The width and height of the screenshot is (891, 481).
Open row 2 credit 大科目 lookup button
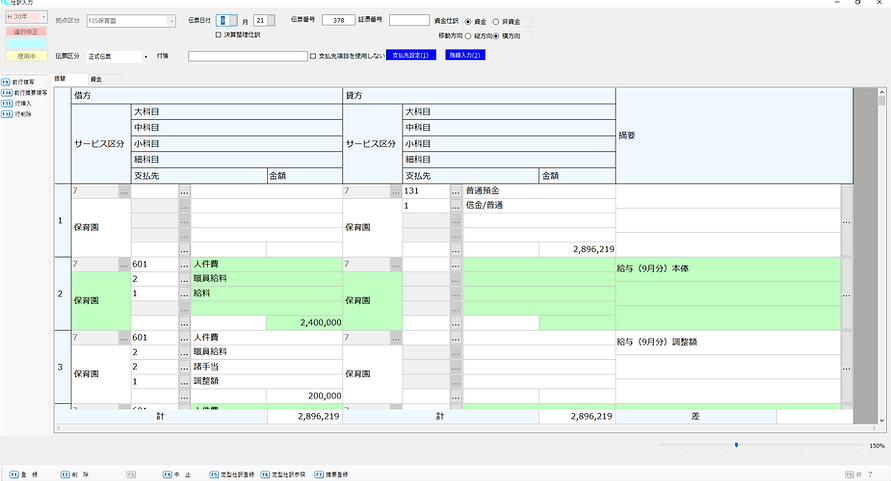[x=456, y=265]
